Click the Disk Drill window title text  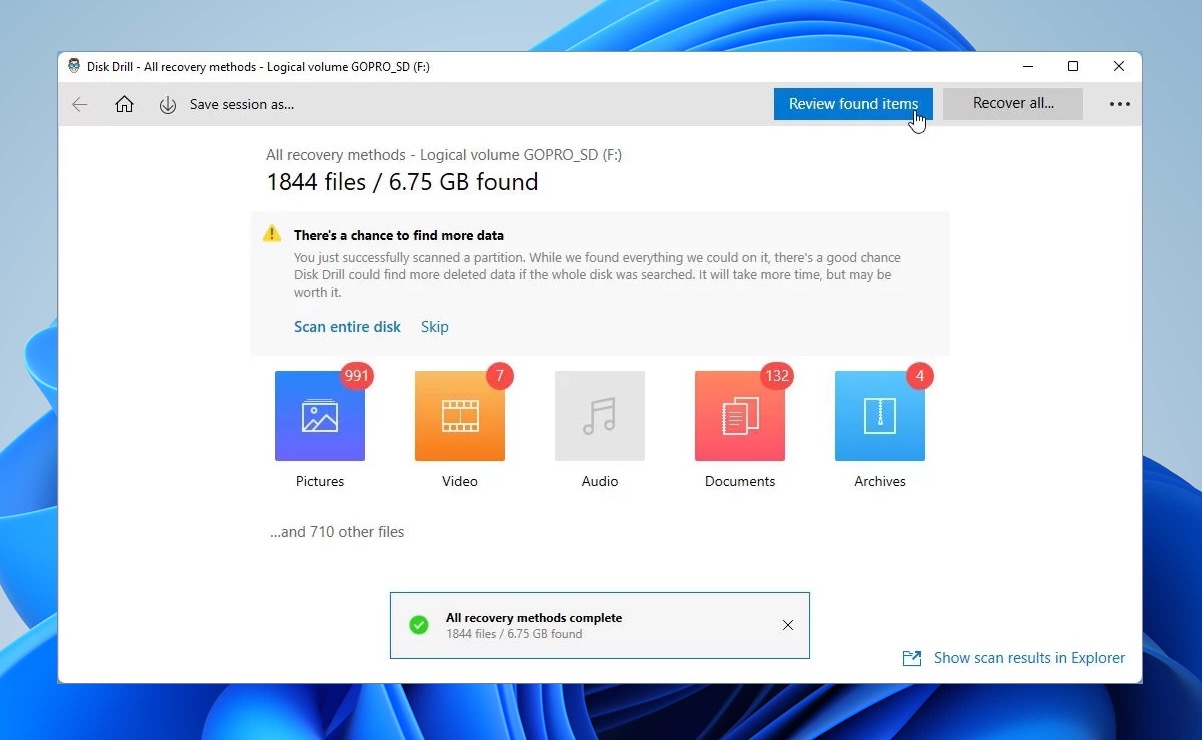pyautogui.click(x=258, y=67)
